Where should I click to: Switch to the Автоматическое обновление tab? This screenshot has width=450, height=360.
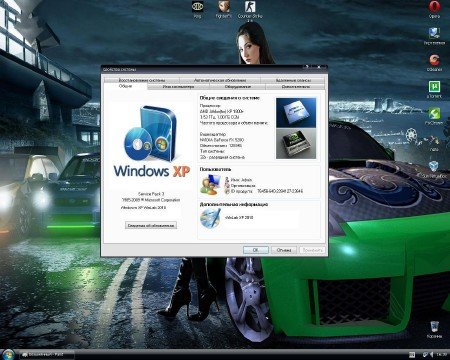click(220, 80)
